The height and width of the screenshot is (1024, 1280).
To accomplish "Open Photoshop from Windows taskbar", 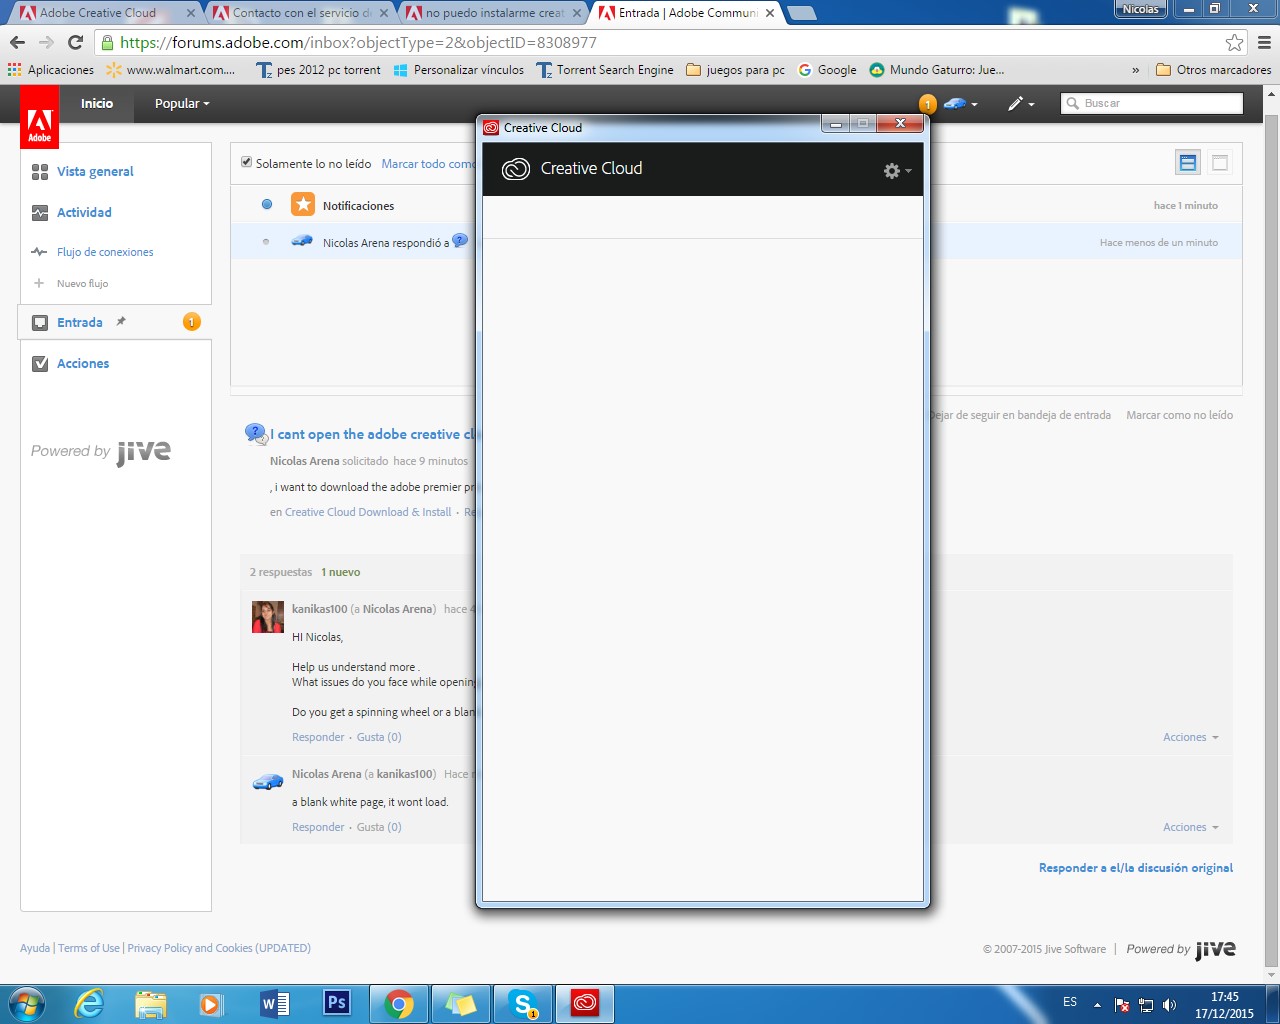I will click(x=337, y=1003).
